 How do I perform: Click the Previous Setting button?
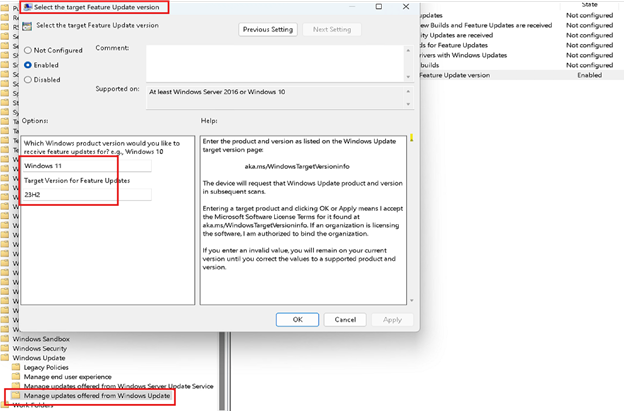(268, 29)
